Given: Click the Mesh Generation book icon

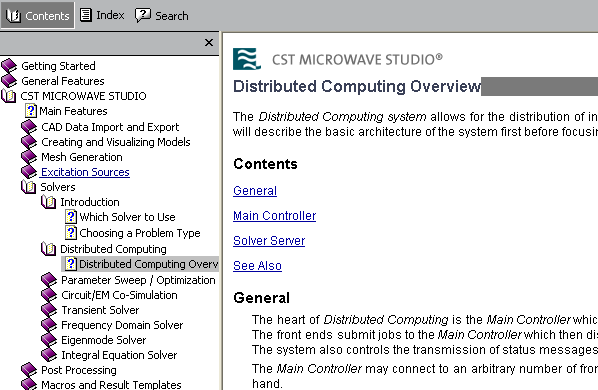Looking at the screenshot, I should coord(29,157).
